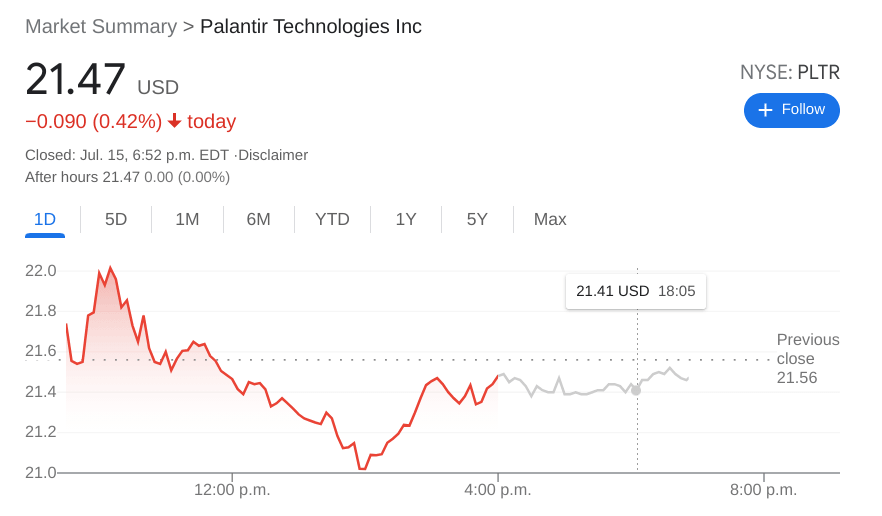Click the Disclaimer link
Viewport: 882px width, 516px height.
(273, 155)
